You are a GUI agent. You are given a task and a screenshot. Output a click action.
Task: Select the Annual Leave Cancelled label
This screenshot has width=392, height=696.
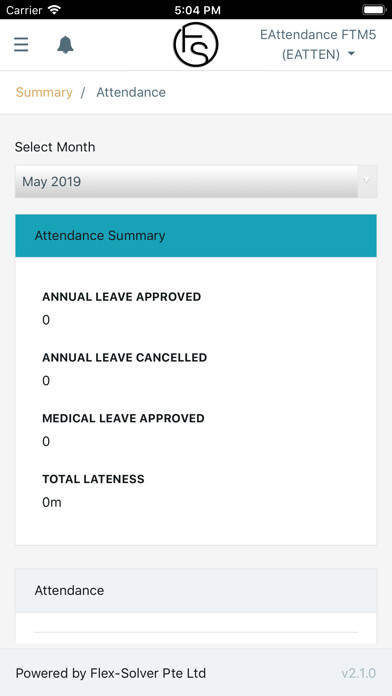tap(124, 357)
